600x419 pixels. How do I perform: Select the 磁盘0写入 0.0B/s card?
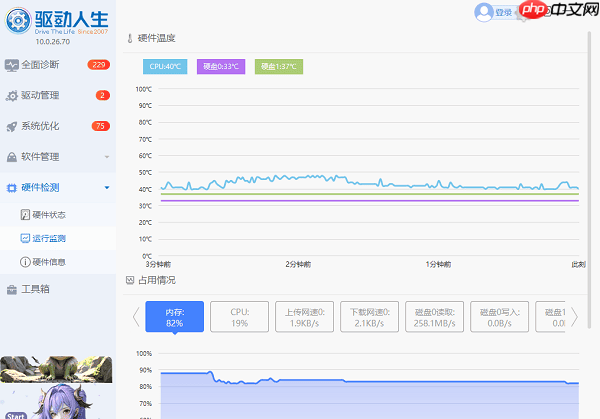click(x=500, y=317)
